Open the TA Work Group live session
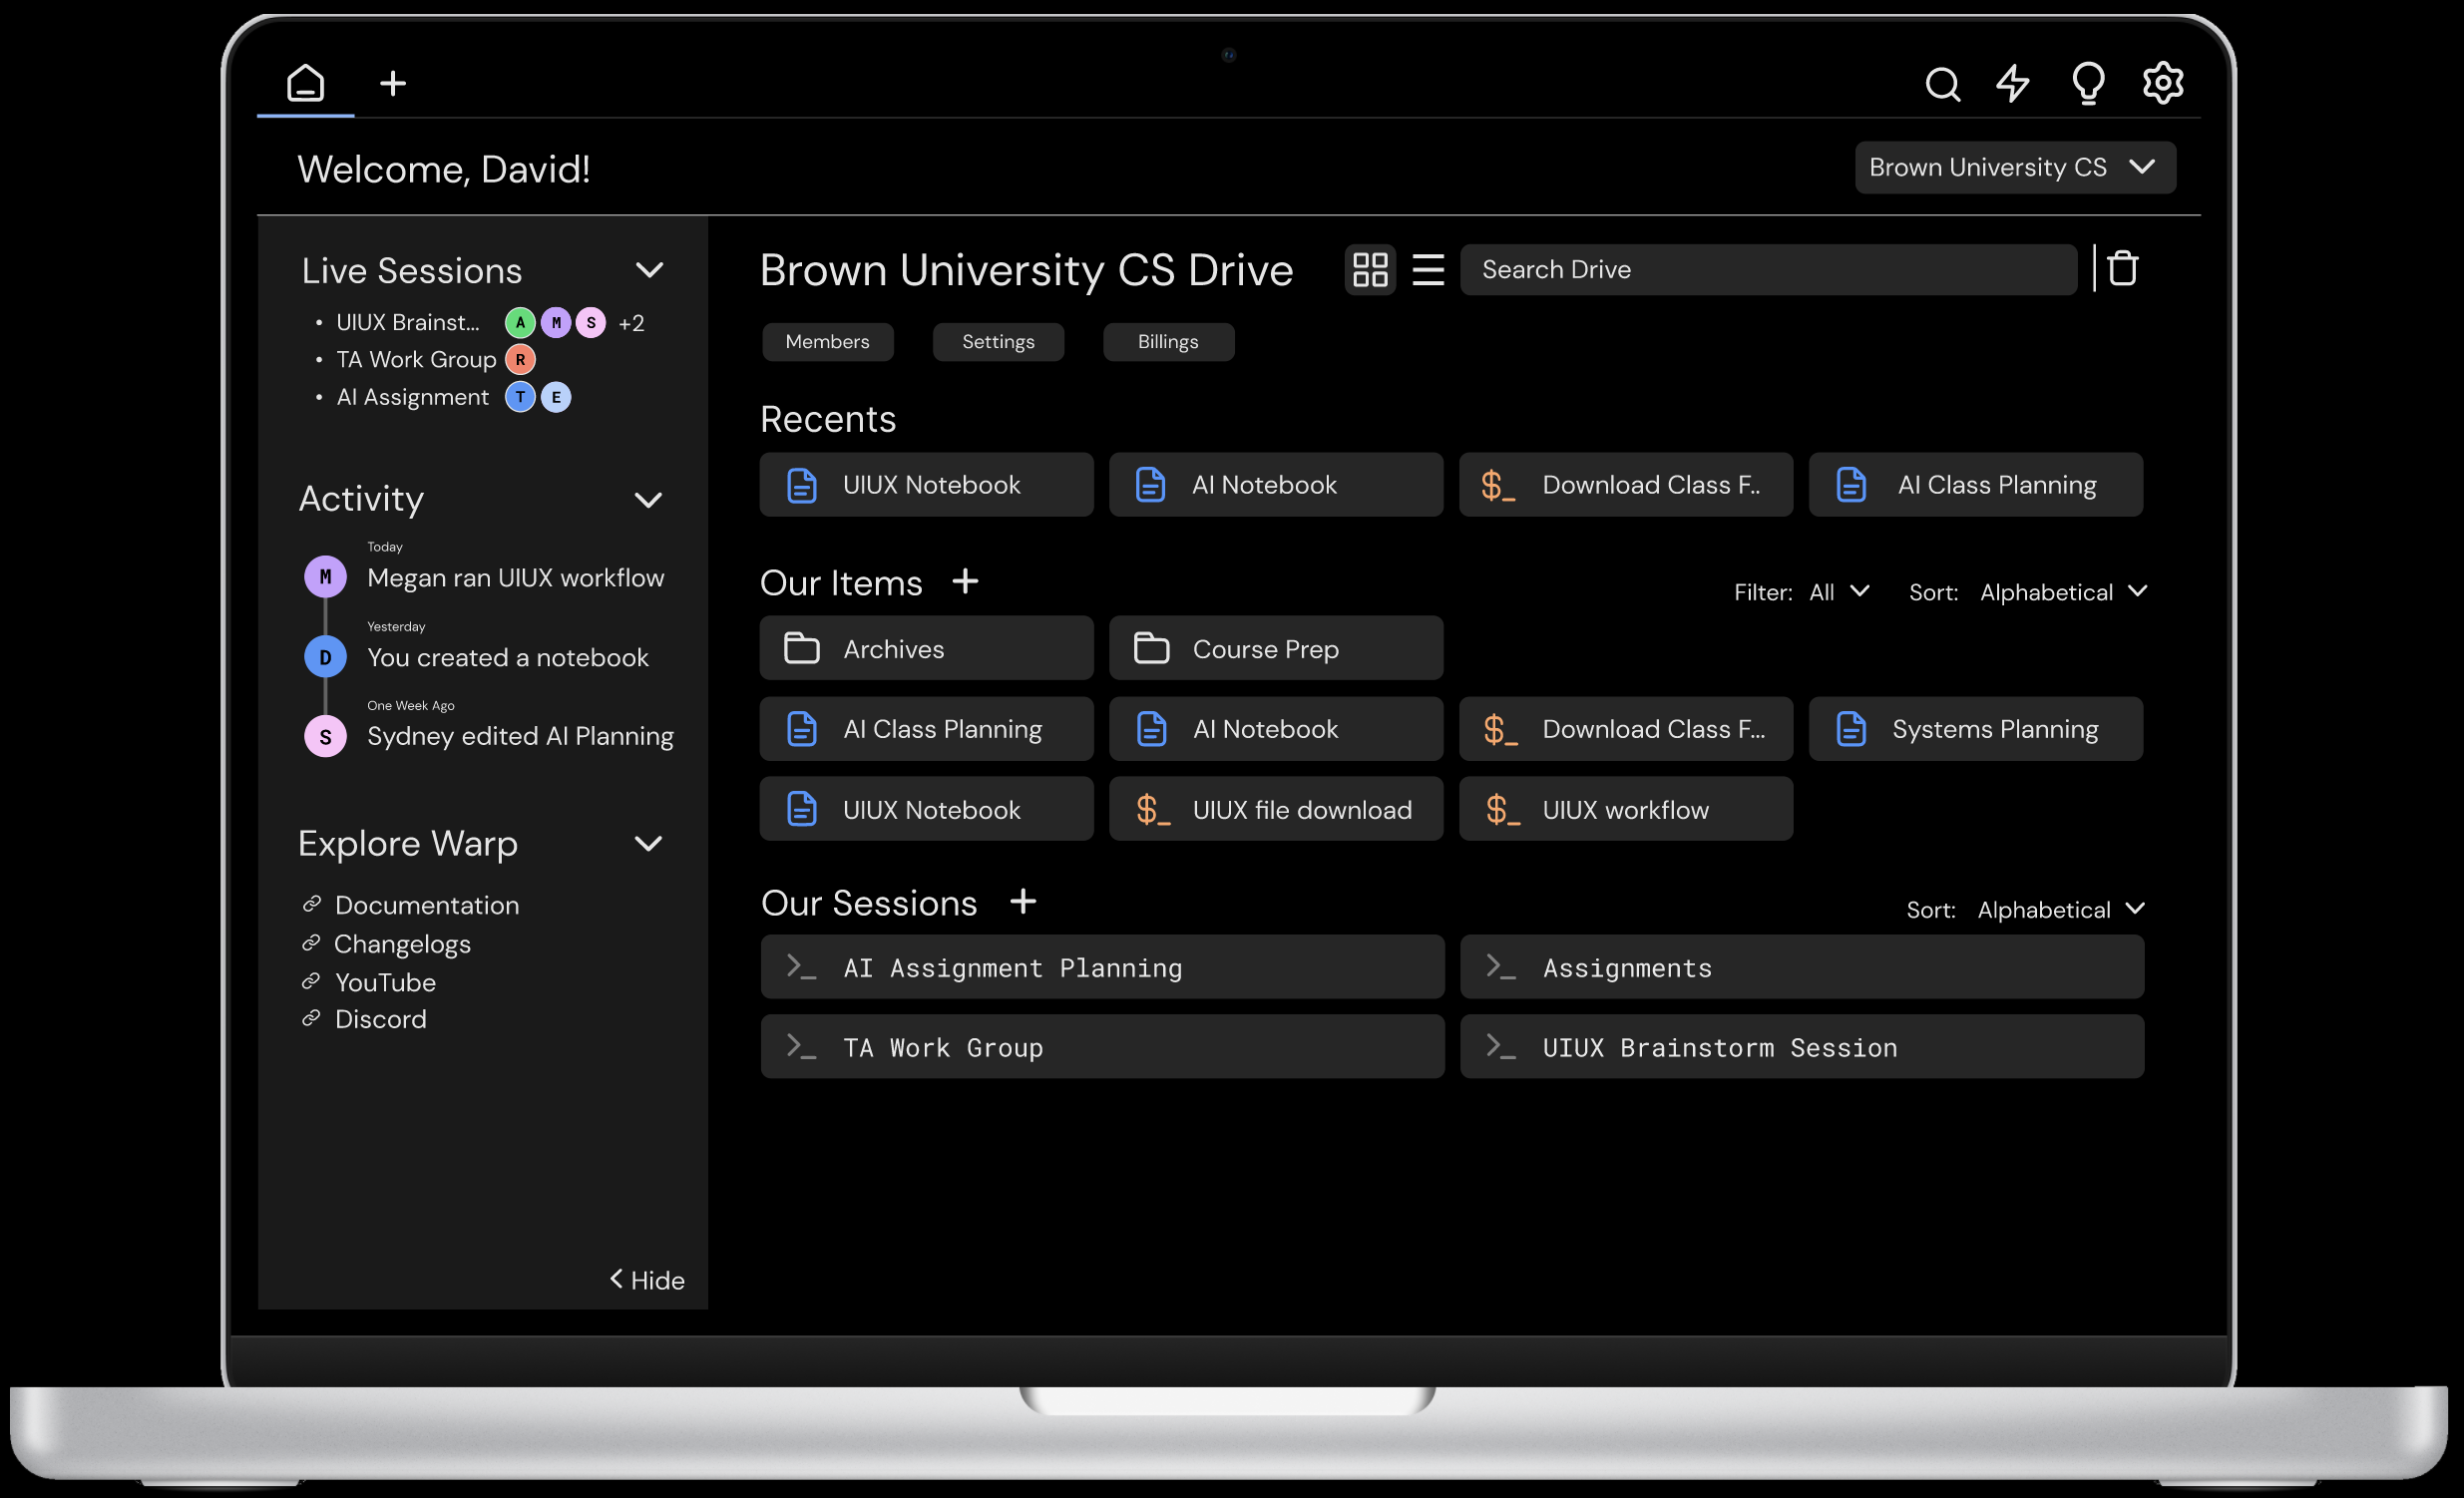This screenshot has width=2464, height=1498. click(416, 359)
